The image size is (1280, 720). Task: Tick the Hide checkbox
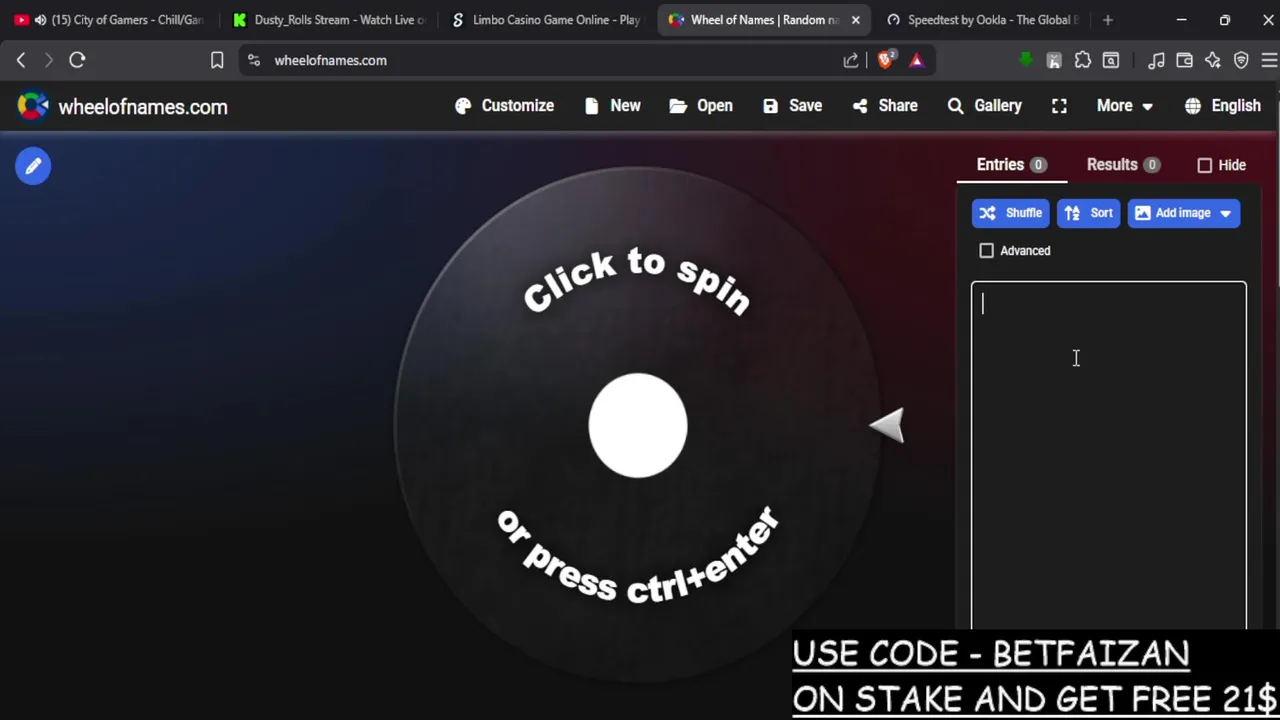[x=1205, y=165]
